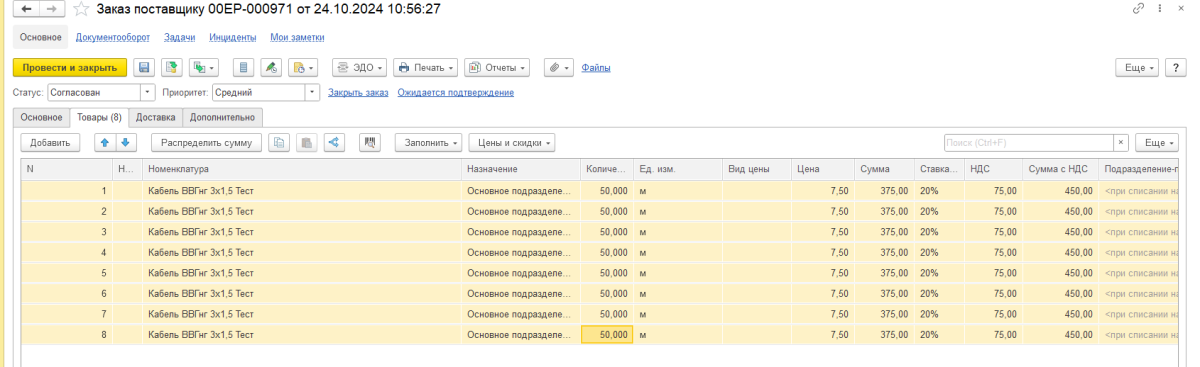Viewport: 1200px width, 367px height.
Task: Switch to the Доставка tab
Action: (x=155, y=117)
